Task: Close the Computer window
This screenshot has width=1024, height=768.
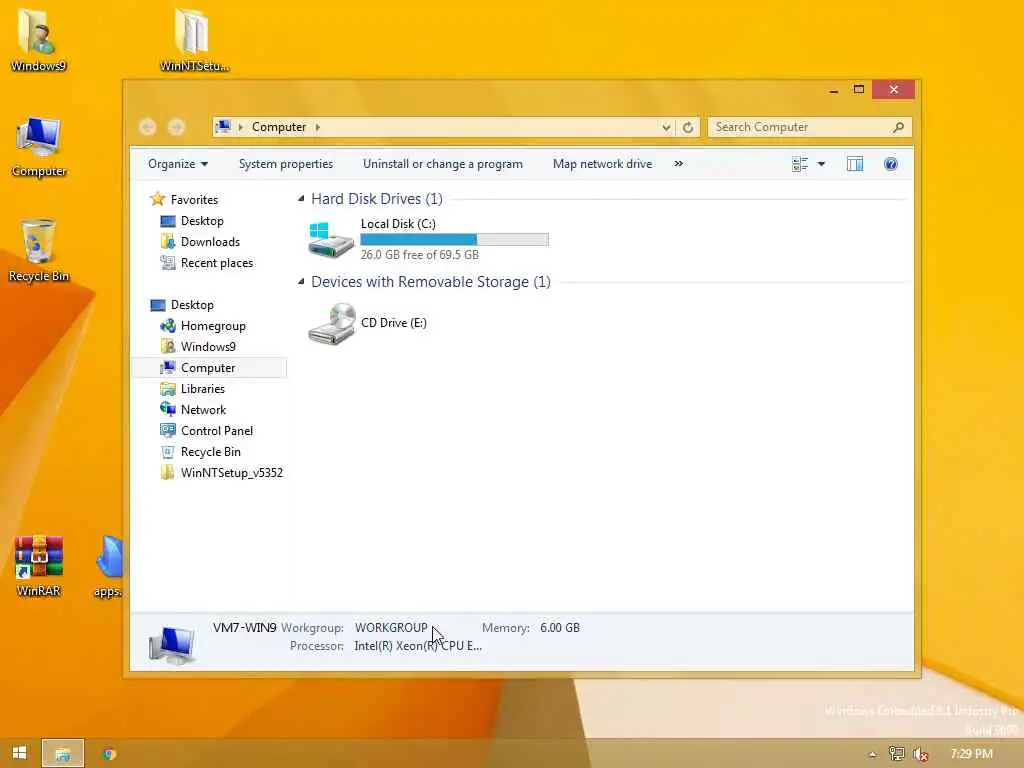Action: [893, 89]
